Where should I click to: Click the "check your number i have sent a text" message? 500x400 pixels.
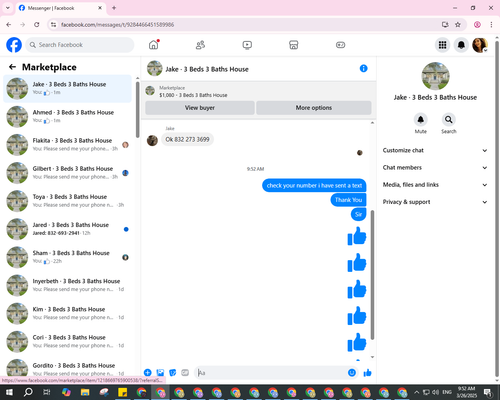pos(314,185)
